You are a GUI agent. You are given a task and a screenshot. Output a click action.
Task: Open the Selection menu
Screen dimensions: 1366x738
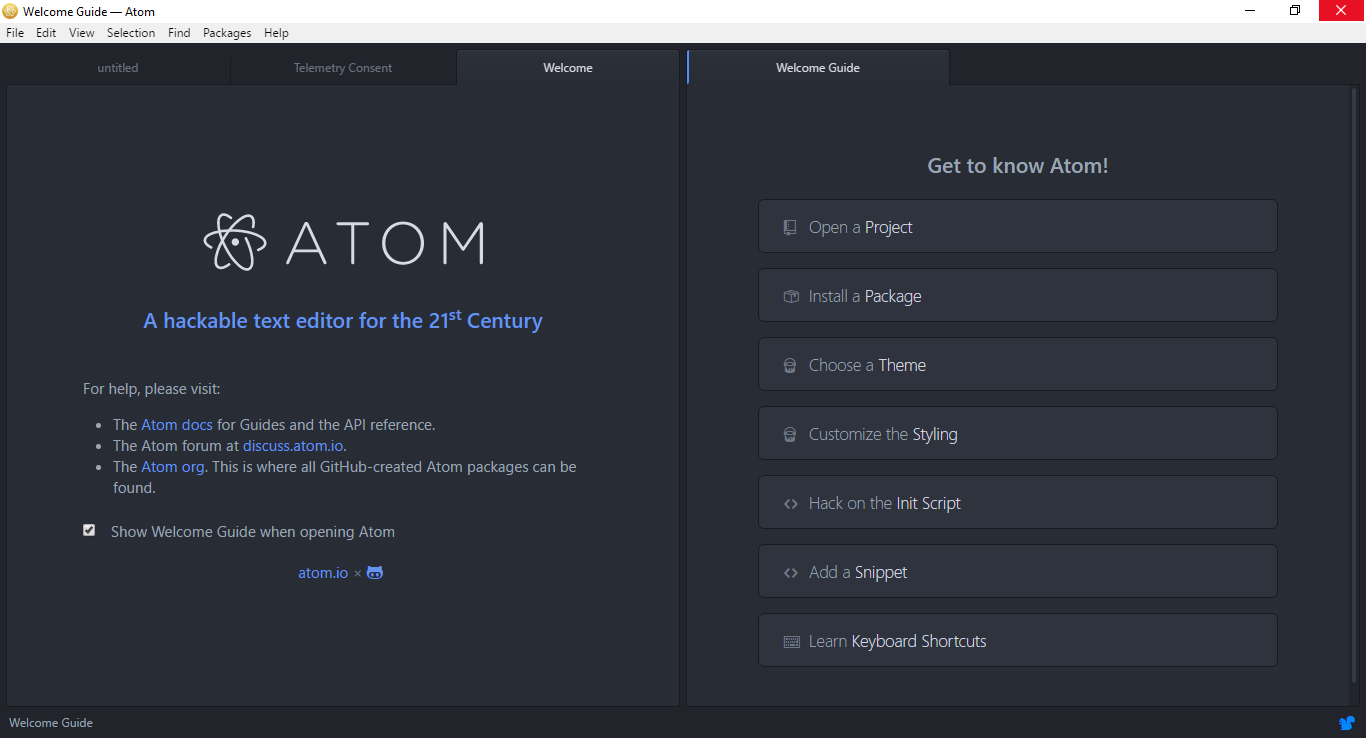[131, 33]
